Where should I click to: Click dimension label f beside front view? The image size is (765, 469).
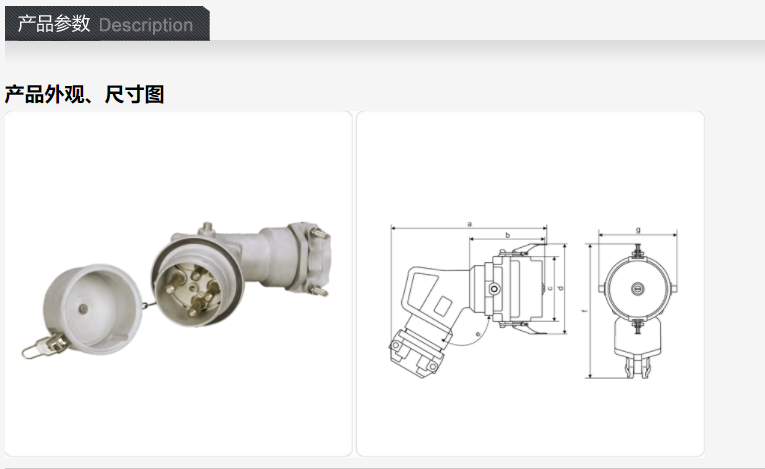pyautogui.click(x=585, y=311)
